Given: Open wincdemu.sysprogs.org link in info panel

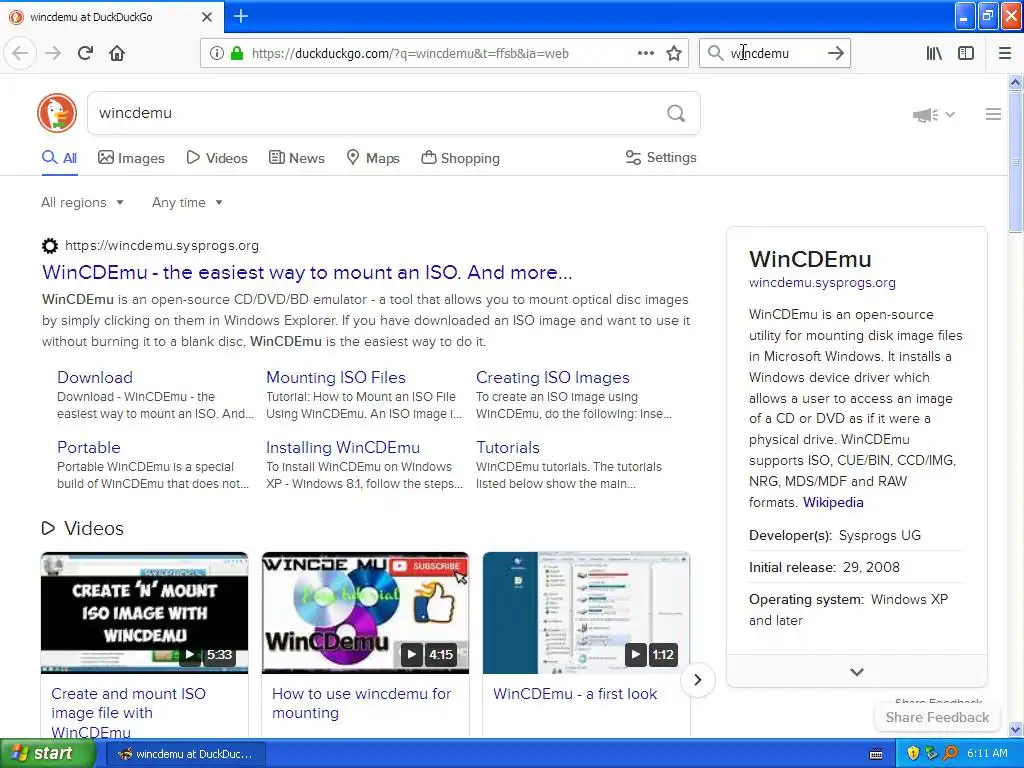Looking at the screenshot, I should pyautogui.click(x=822, y=283).
